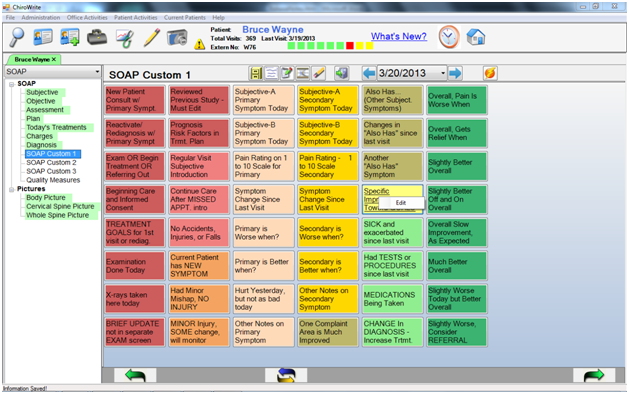629x394 pixels.
Task: Click the pencil edit icon
Action: [x=152, y=38]
